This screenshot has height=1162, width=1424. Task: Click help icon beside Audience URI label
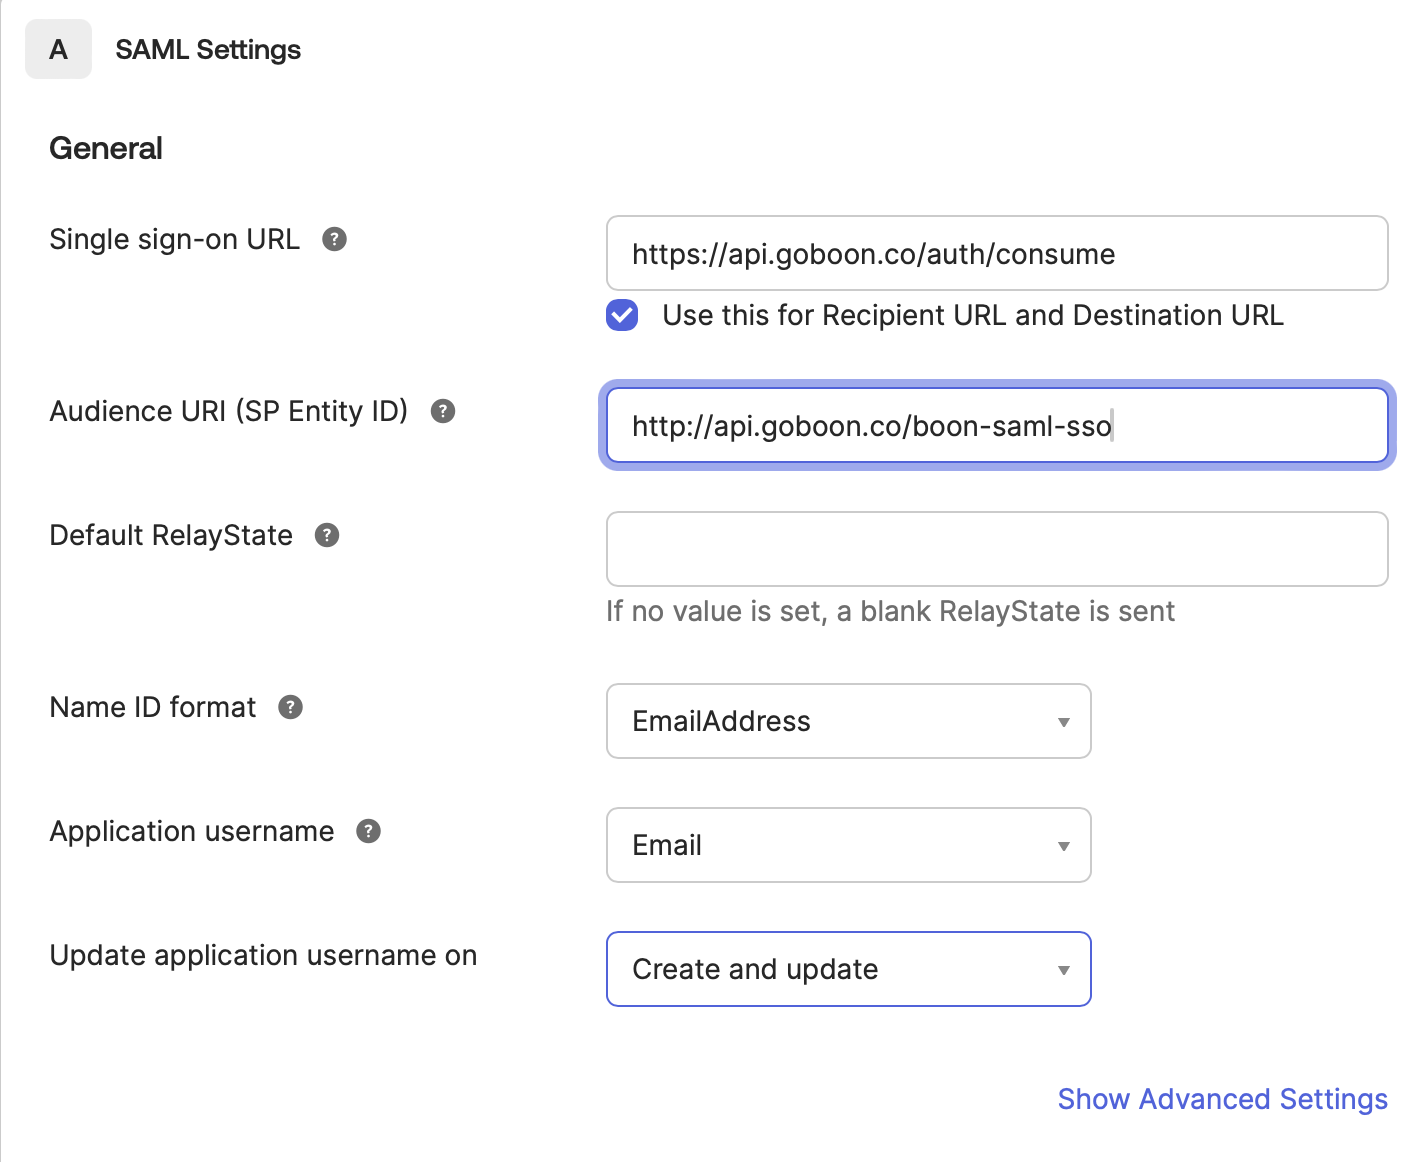point(443,411)
